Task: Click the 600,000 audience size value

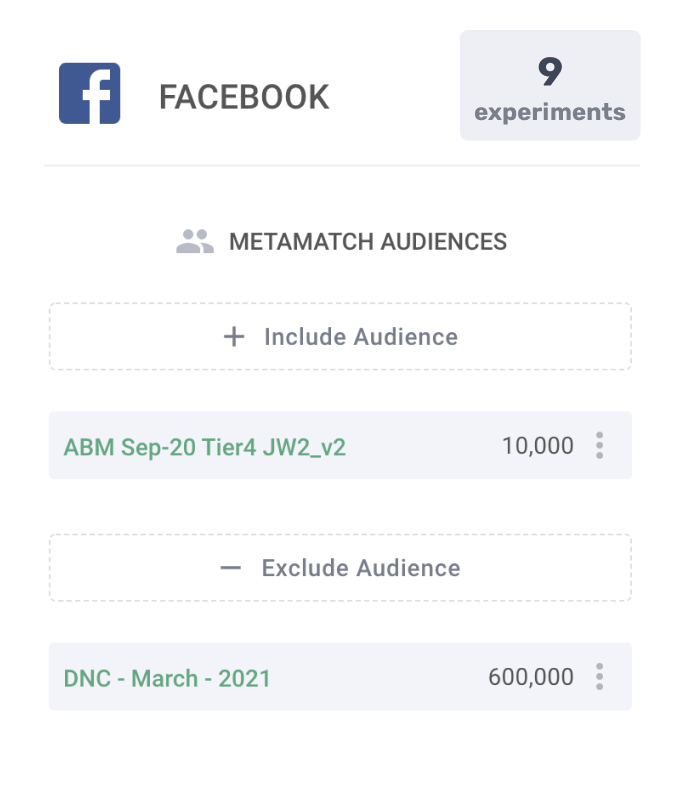Action: pyautogui.click(x=531, y=678)
